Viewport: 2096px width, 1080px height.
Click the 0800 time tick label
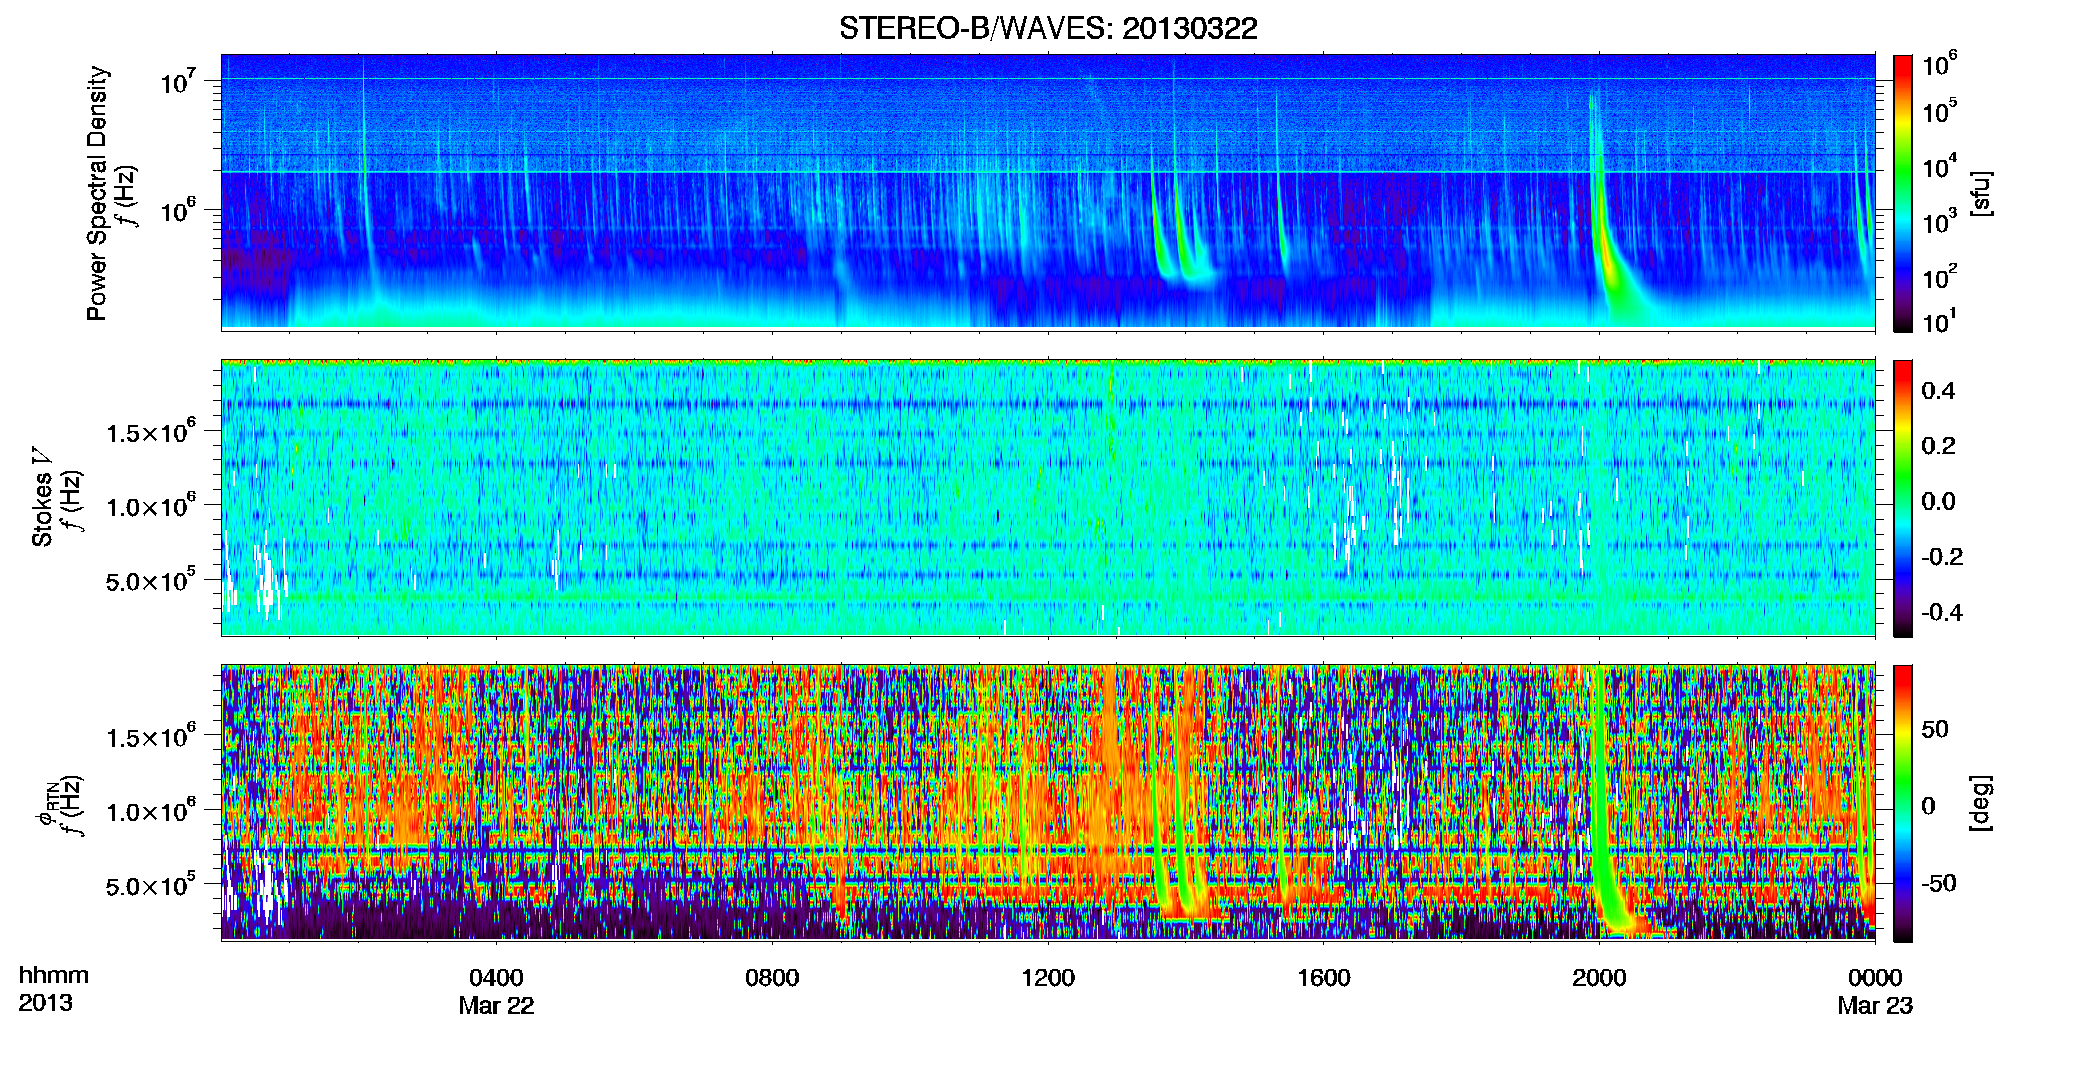(772, 977)
